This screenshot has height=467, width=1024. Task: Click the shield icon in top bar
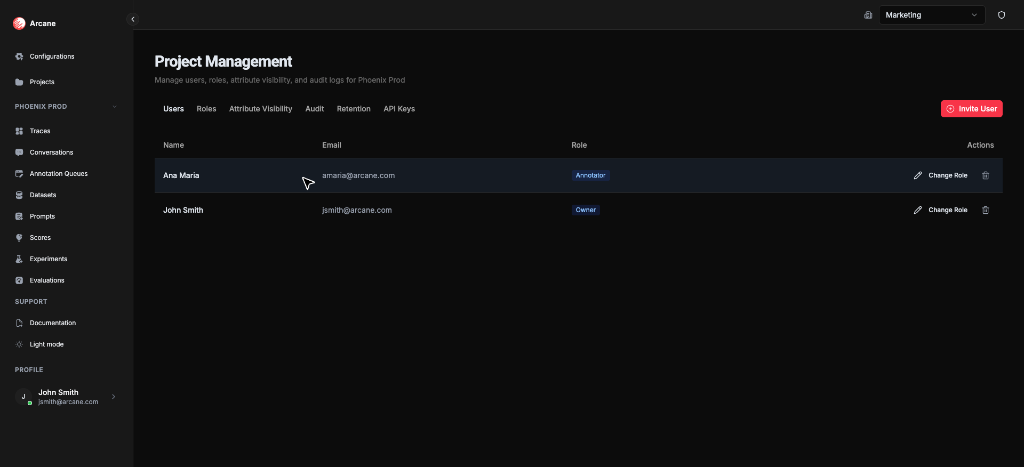click(x=1001, y=15)
